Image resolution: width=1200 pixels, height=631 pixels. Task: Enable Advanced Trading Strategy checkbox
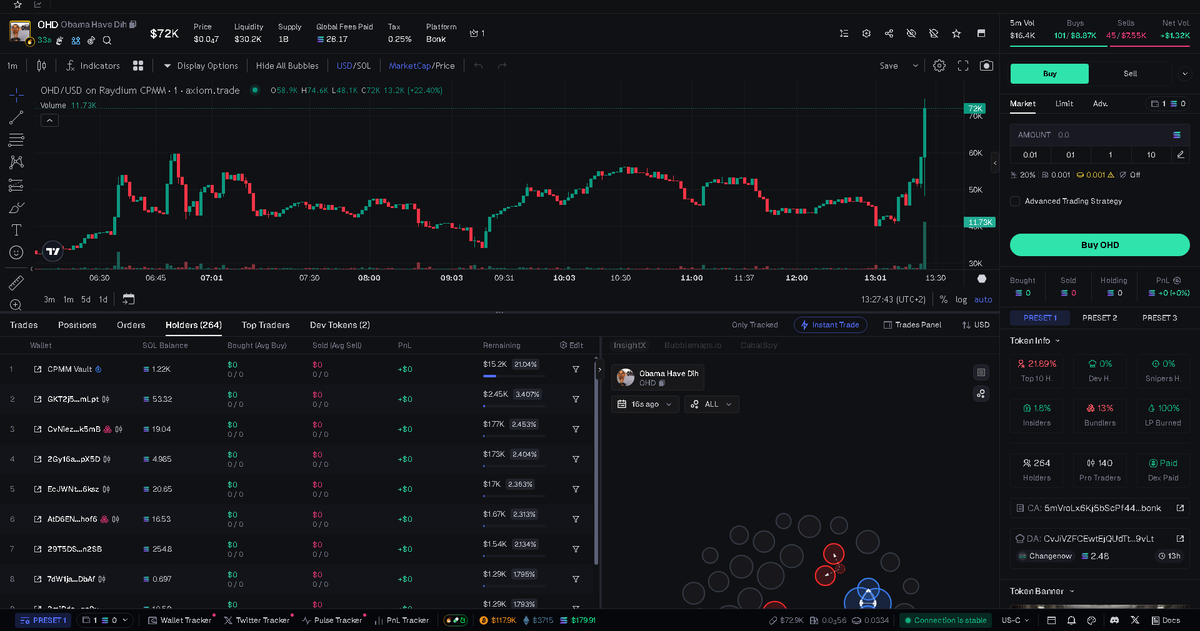pyautogui.click(x=1016, y=201)
